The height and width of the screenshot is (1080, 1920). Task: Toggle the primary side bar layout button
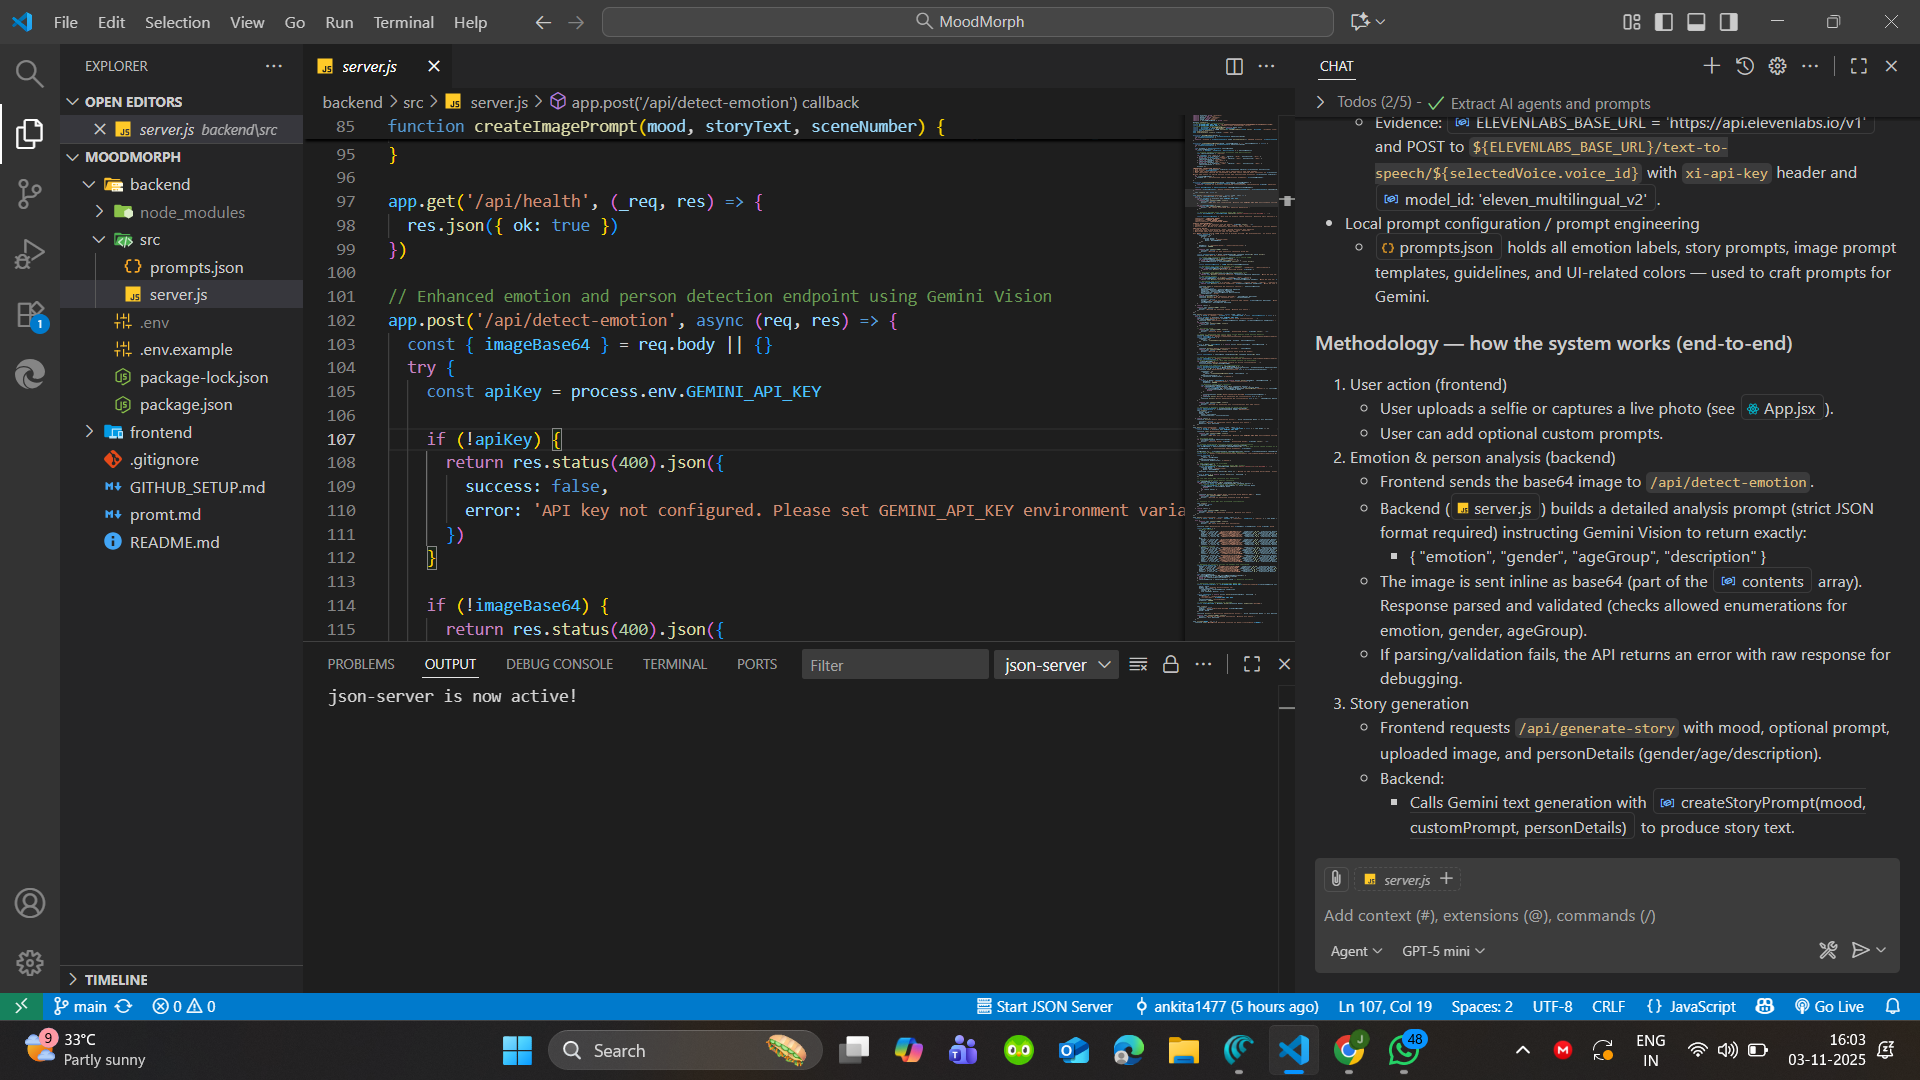tap(1664, 22)
